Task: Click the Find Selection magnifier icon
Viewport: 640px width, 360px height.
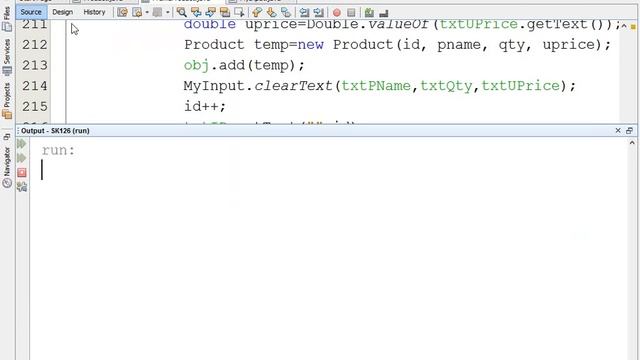Action: [x=182, y=12]
